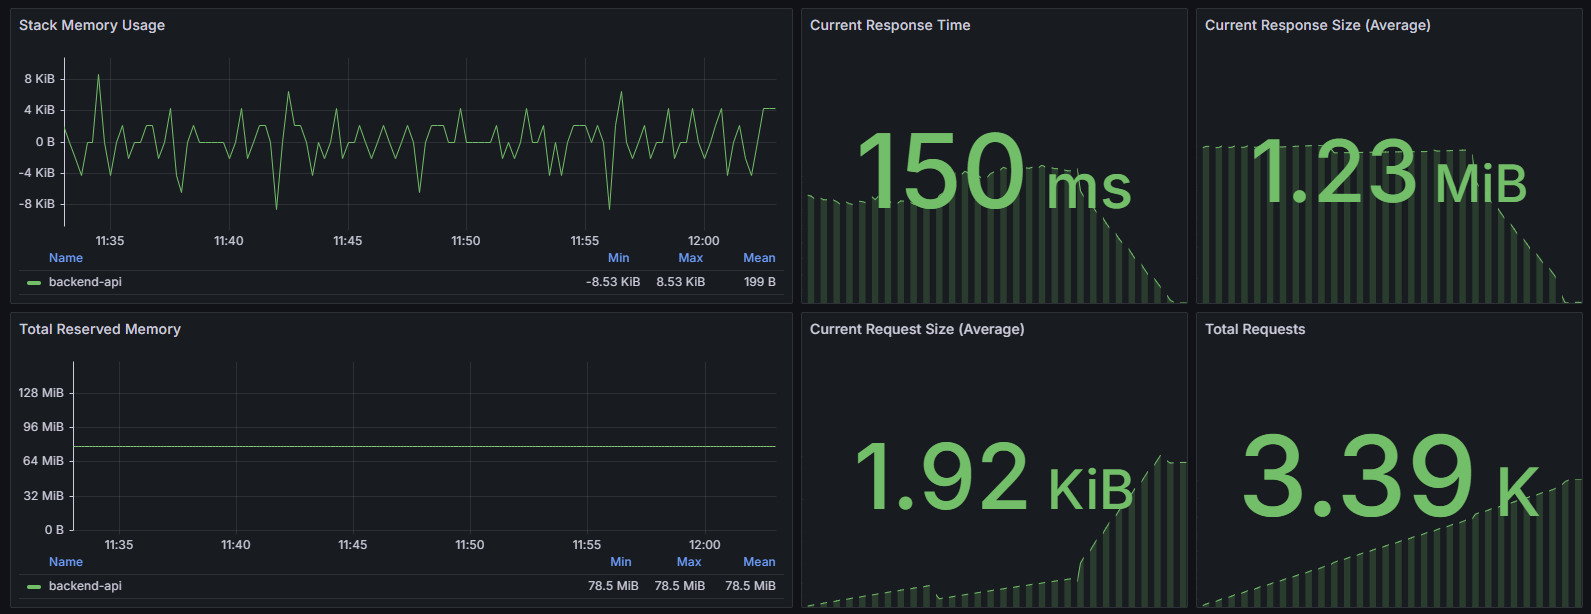Click the 1.92 KiB request size value
The image size is (1591, 614).
pos(993,478)
